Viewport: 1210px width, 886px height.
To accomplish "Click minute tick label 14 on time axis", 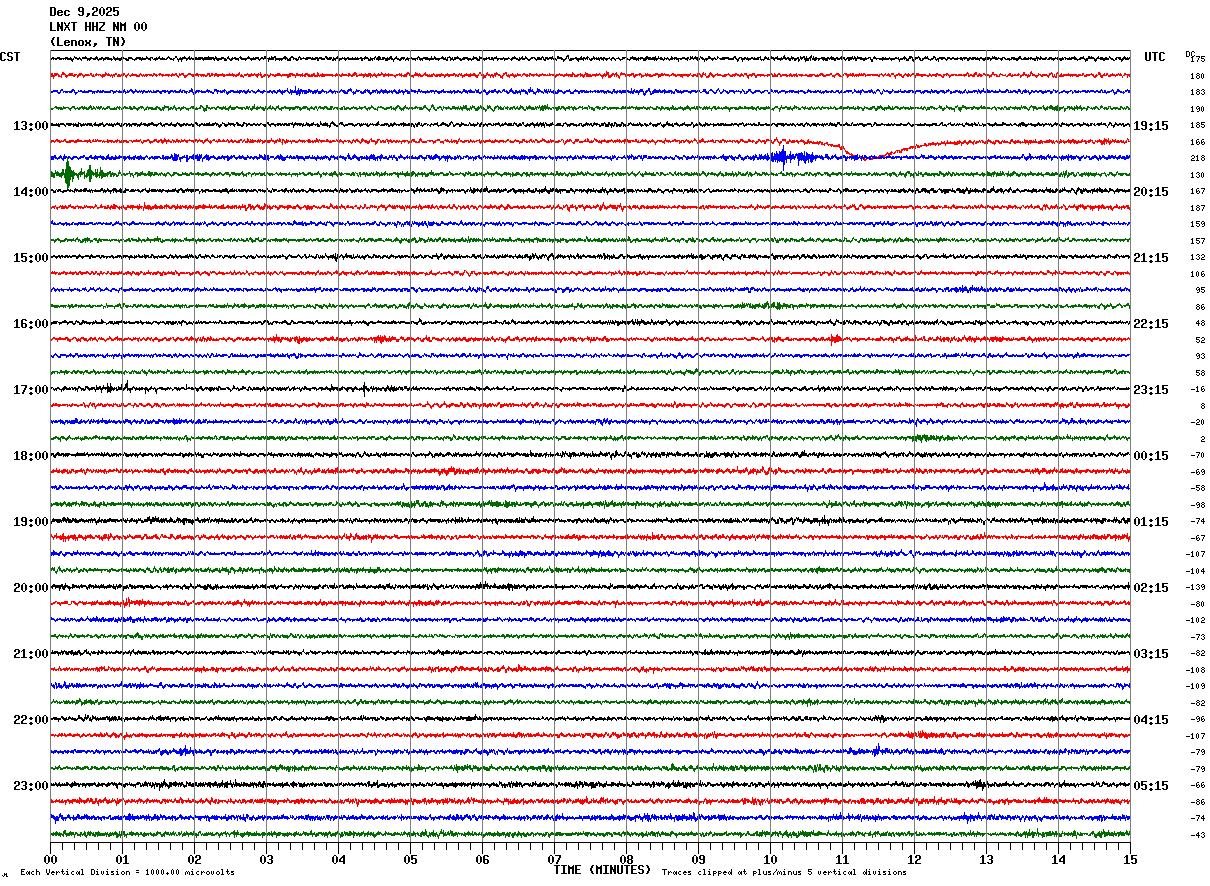I will (1058, 859).
